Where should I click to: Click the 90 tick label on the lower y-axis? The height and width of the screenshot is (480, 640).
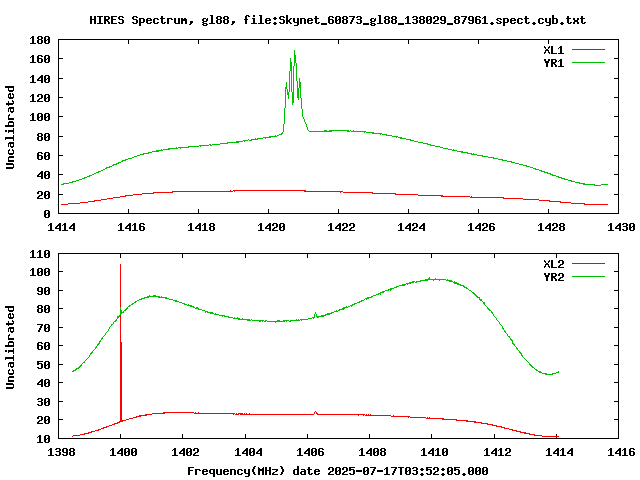(44, 291)
